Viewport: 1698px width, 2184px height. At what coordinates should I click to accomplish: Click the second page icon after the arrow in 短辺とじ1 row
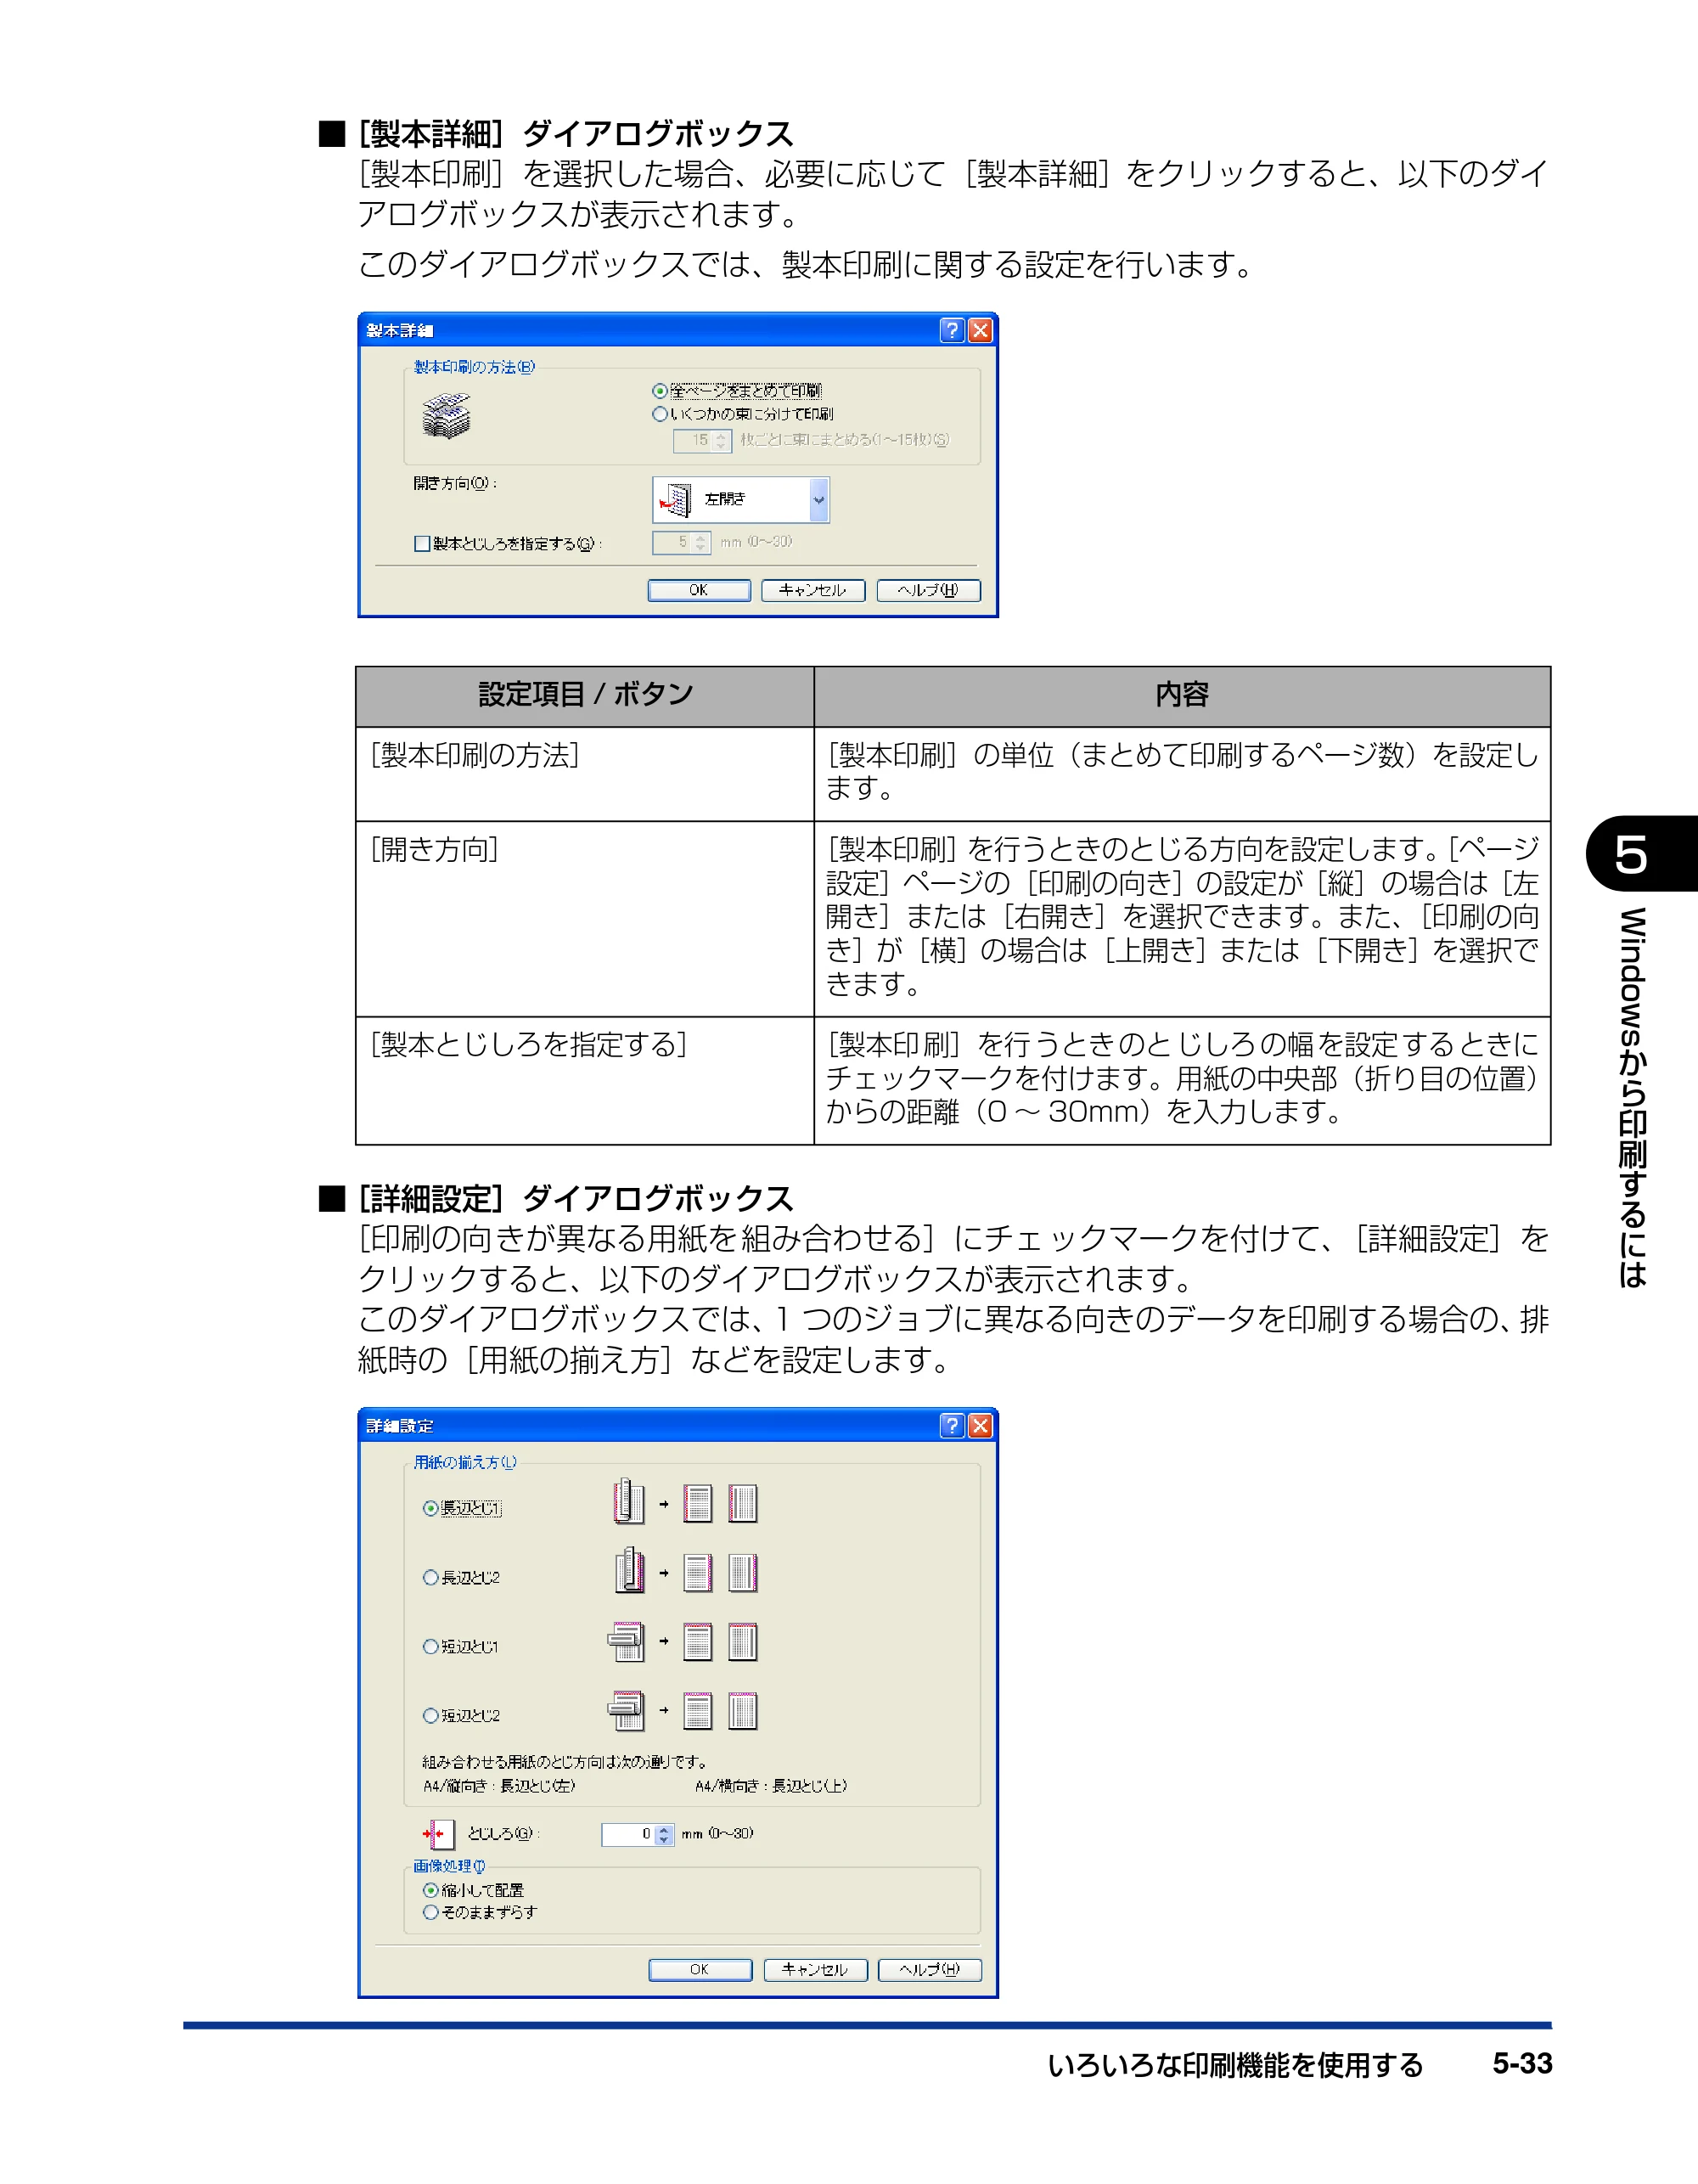click(743, 1641)
